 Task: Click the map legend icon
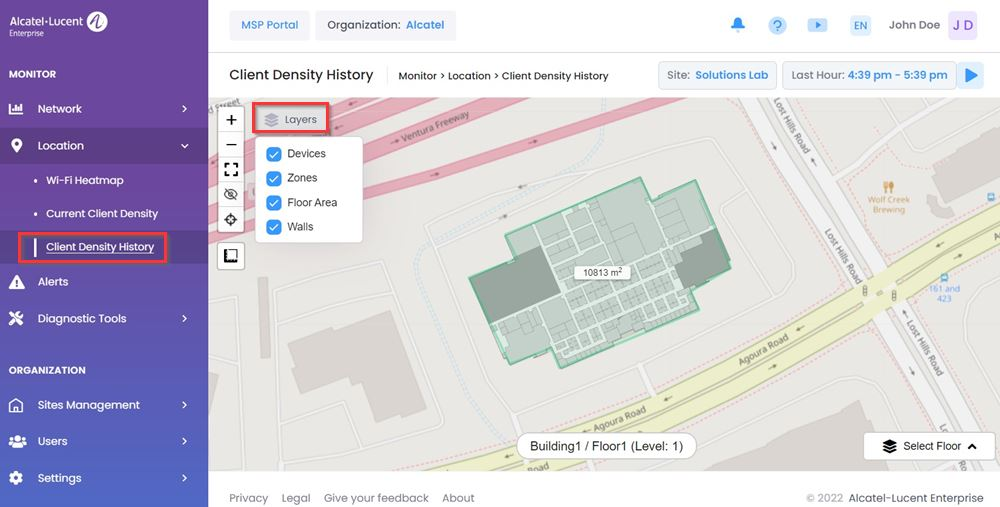tap(231, 256)
